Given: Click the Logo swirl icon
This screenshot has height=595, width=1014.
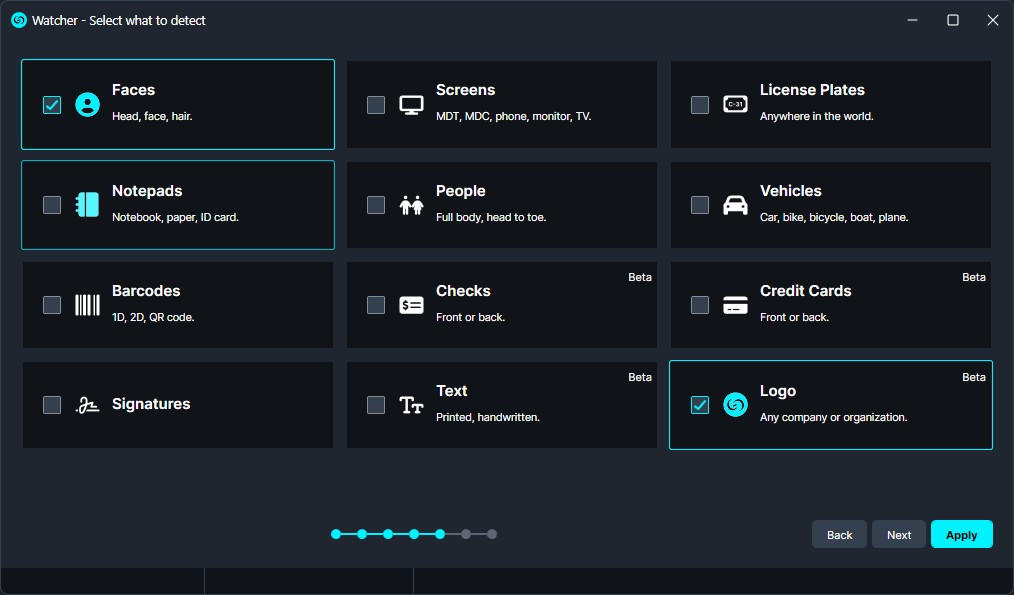Looking at the screenshot, I should 735,405.
